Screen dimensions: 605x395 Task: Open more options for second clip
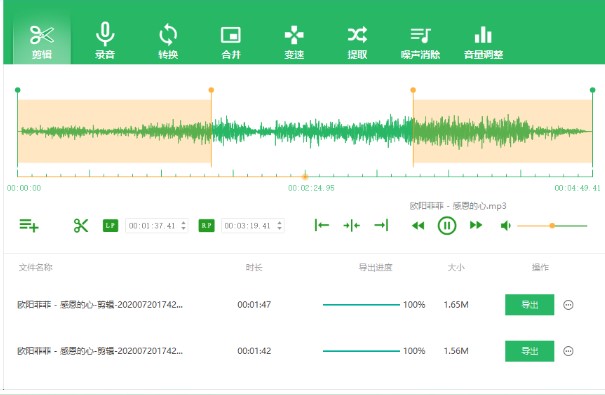(568, 351)
